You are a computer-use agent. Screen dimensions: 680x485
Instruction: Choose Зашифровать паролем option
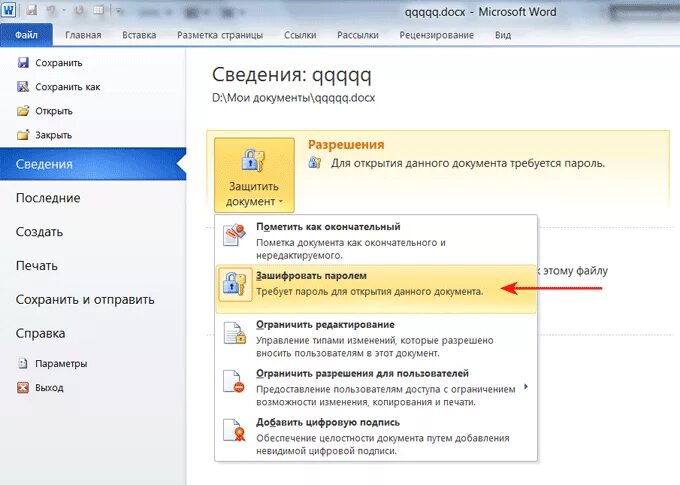[376, 289]
